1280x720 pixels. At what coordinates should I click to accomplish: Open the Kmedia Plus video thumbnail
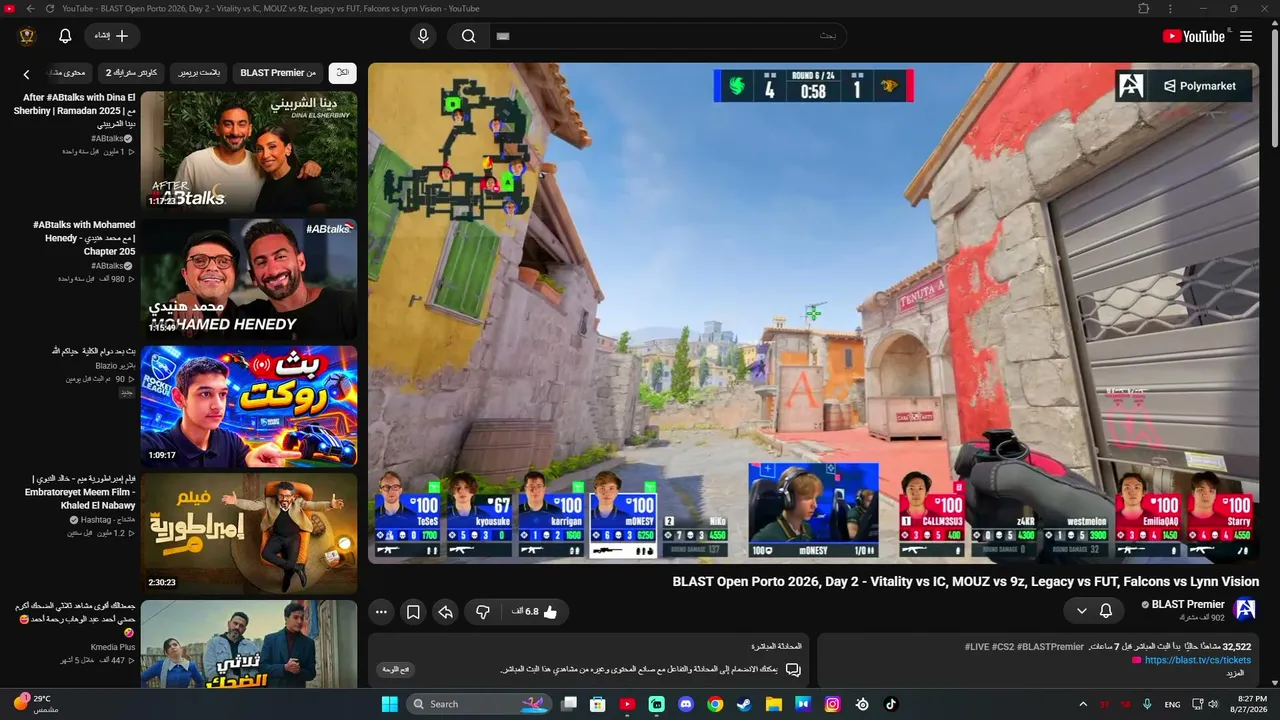tap(249, 644)
